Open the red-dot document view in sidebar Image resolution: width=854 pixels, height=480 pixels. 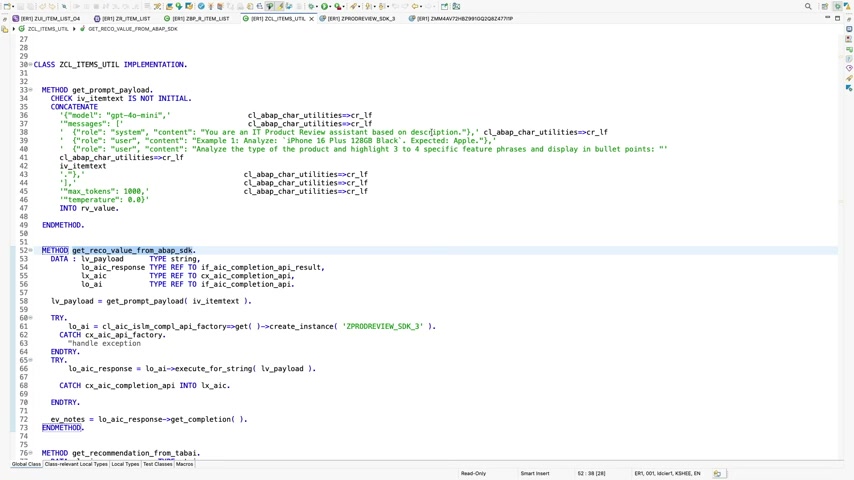pos(849,39)
